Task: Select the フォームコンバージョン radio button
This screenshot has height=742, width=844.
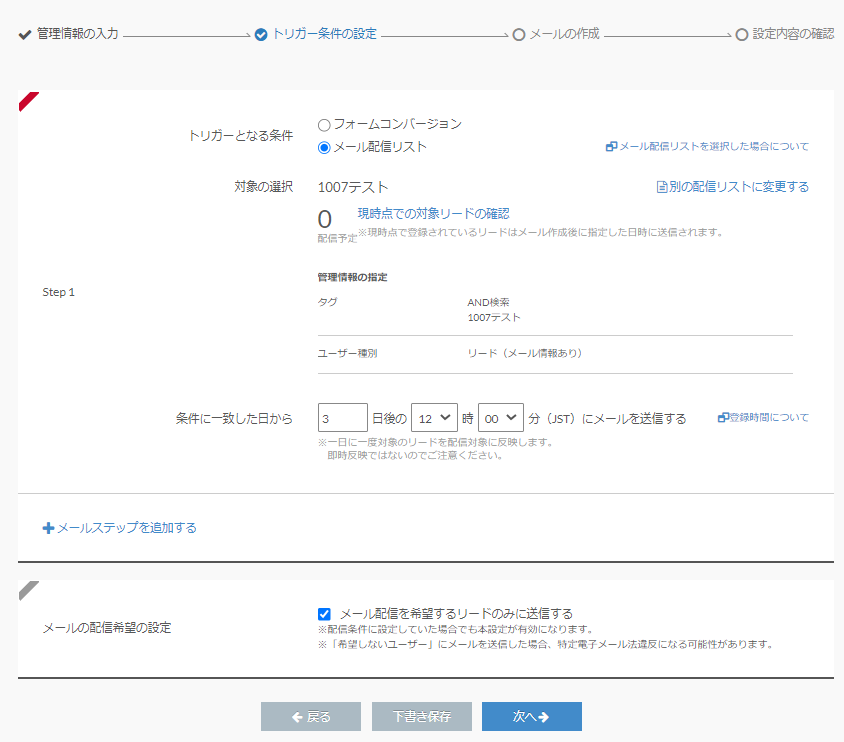Action: [324, 125]
